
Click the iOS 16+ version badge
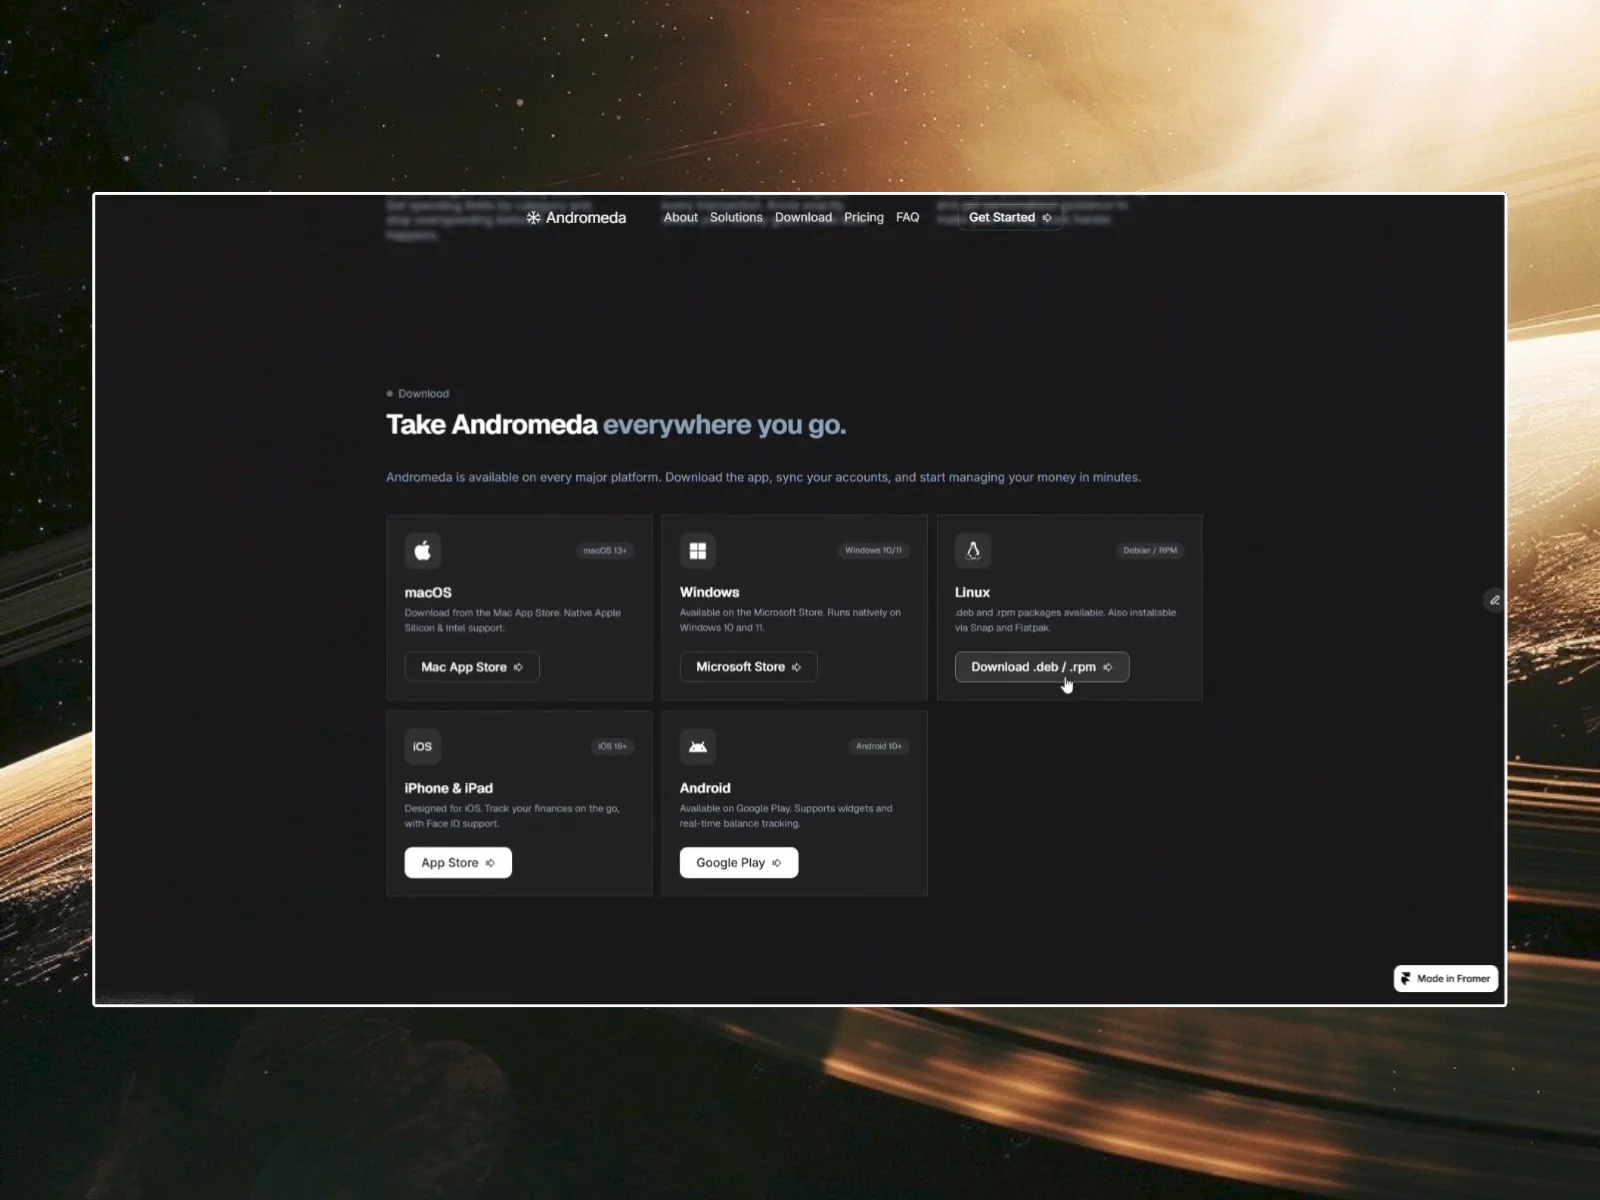(612, 746)
